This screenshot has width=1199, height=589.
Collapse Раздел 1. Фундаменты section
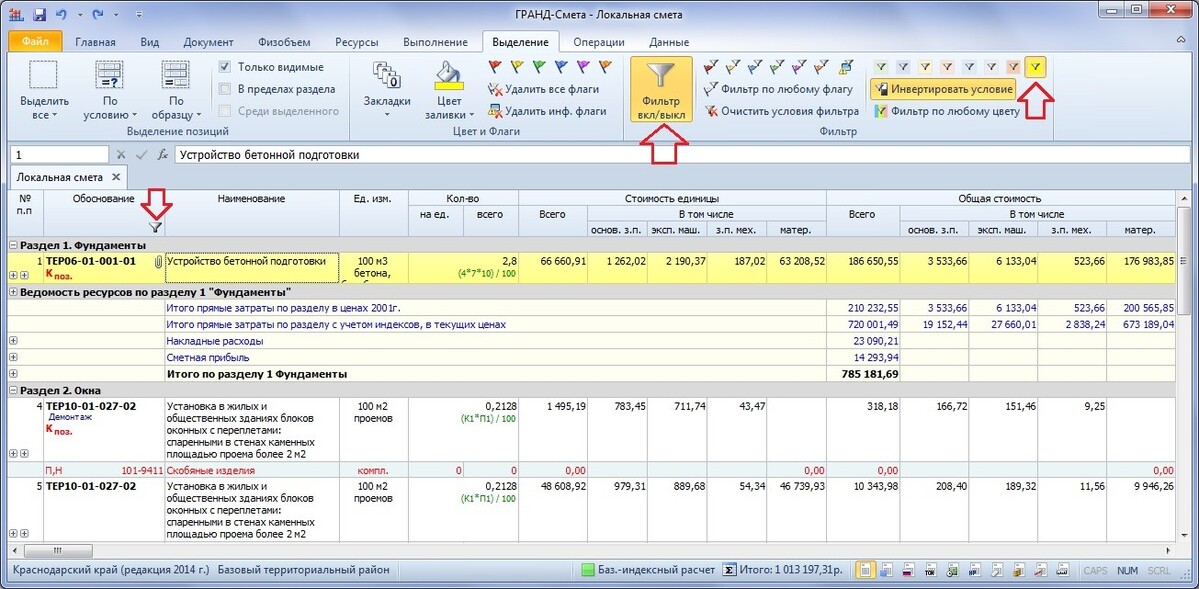(13, 246)
